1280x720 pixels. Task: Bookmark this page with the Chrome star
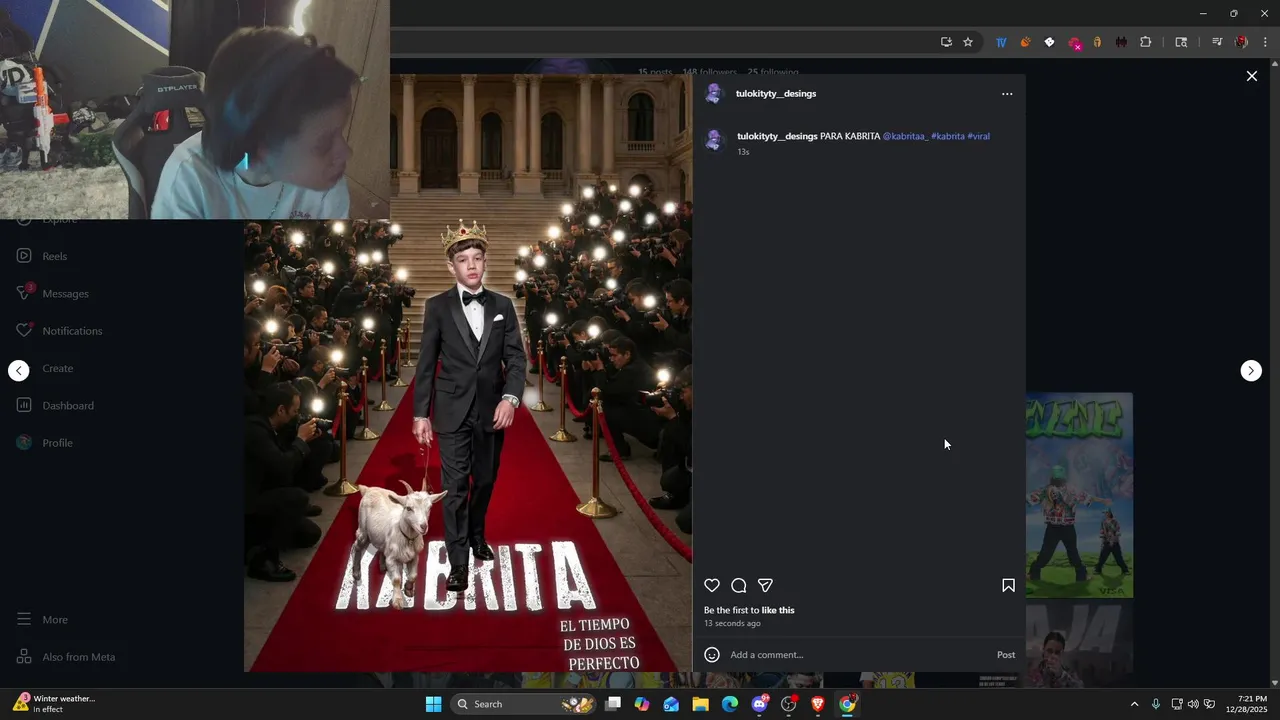coord(968,42)
